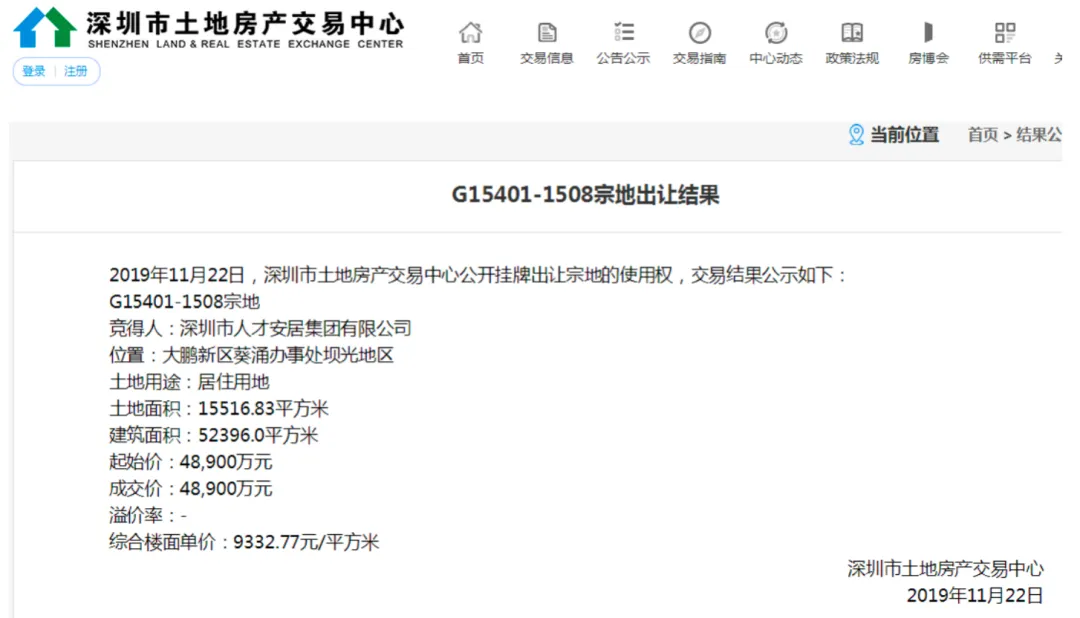The width and height of the screenshot is (1080, 618).
Task: Click the 起始价：48,900万元 line
Action: tap(191, 462)
